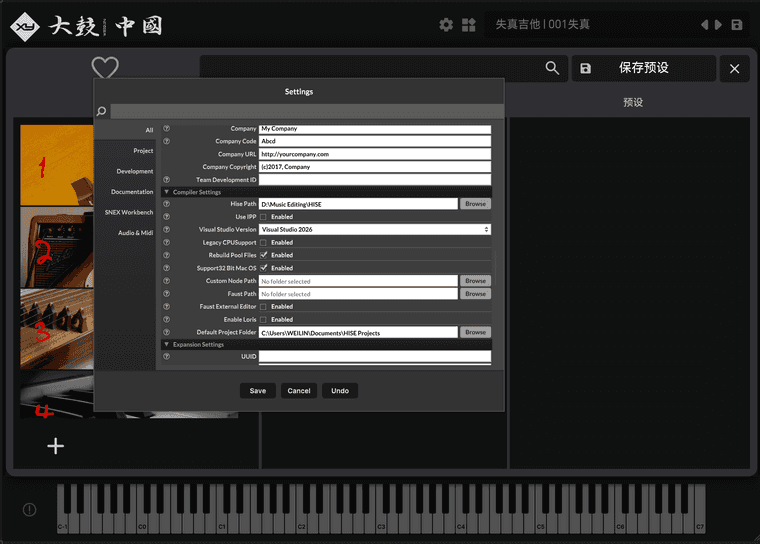The image size is (760, 544).
Task: Open the Visual Studio Version dropdown
Action: [x=374, y=229]
